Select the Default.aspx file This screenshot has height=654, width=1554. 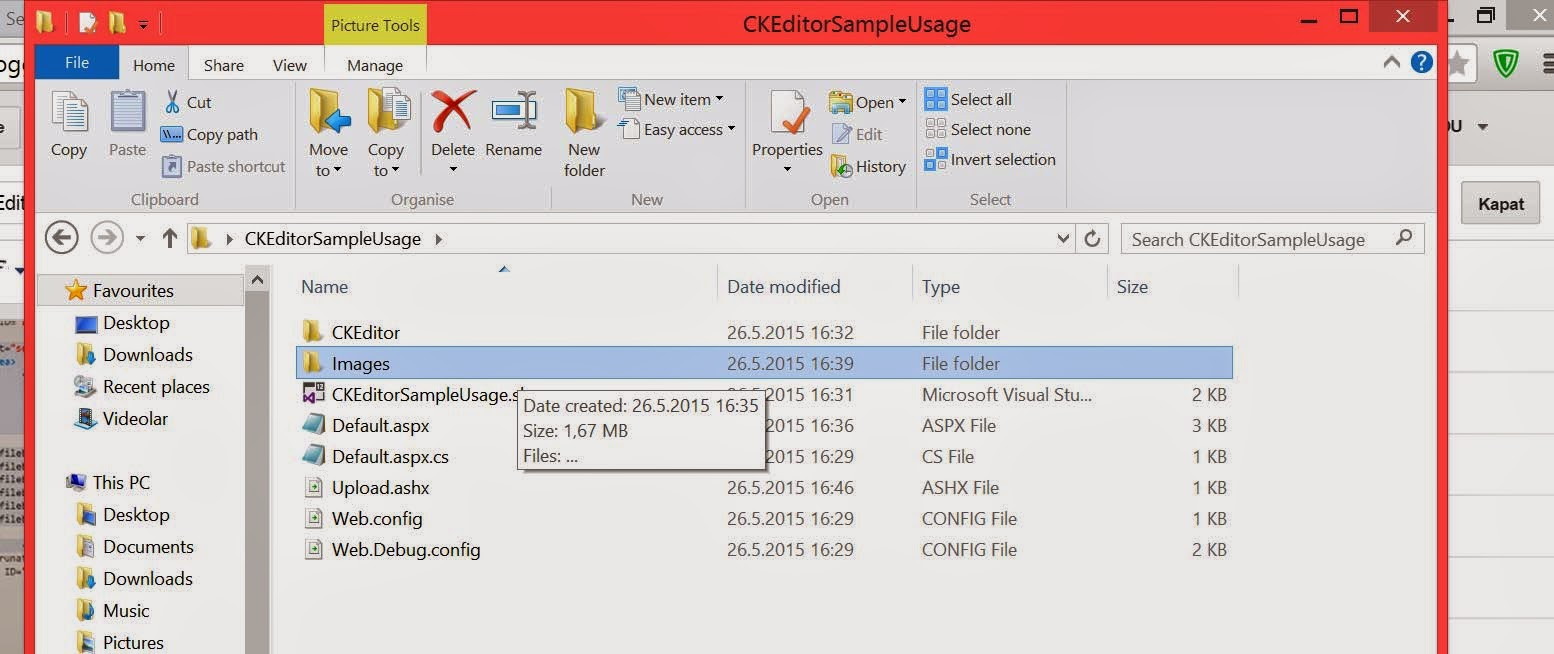click(764, 425)
